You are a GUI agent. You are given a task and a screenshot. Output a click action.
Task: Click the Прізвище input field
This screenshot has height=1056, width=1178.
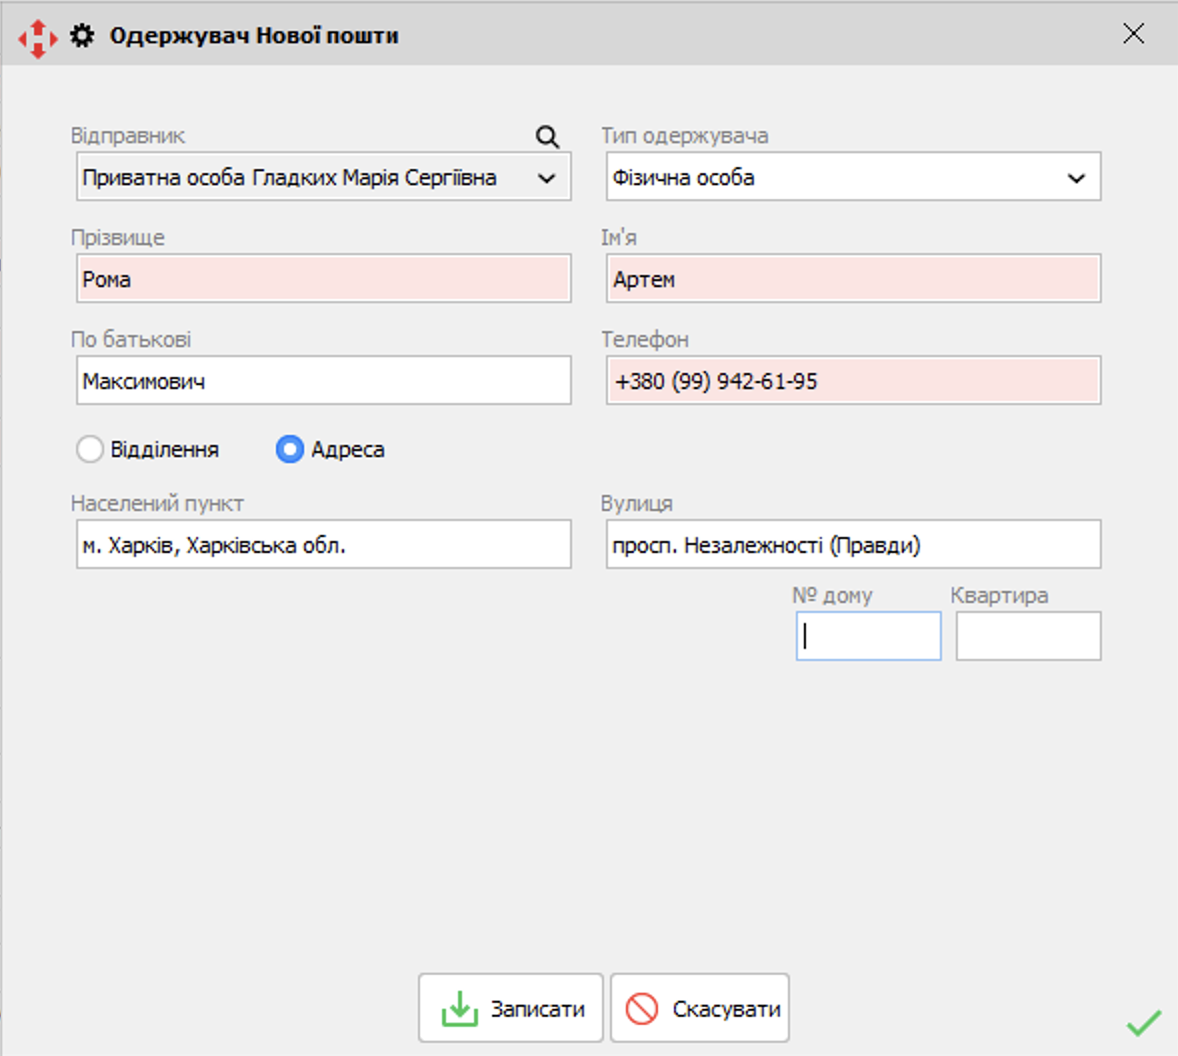323,279
